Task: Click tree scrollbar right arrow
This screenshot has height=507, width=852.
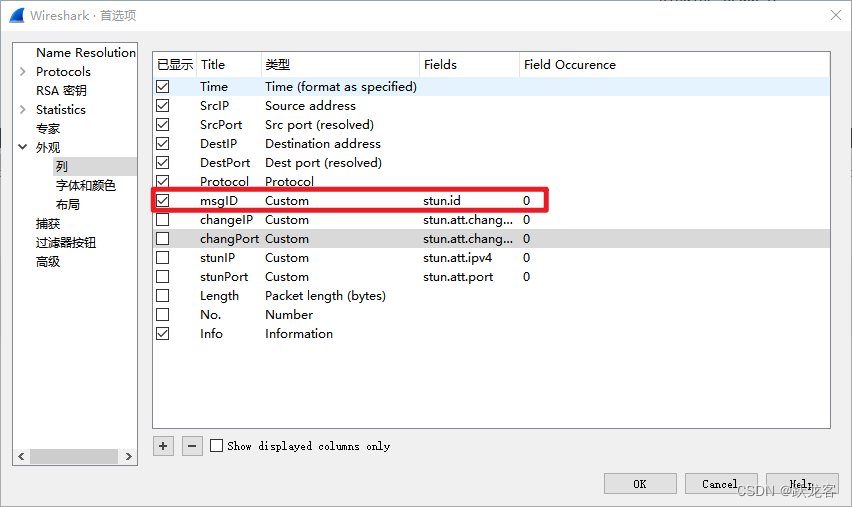Action: coord(129,456)
